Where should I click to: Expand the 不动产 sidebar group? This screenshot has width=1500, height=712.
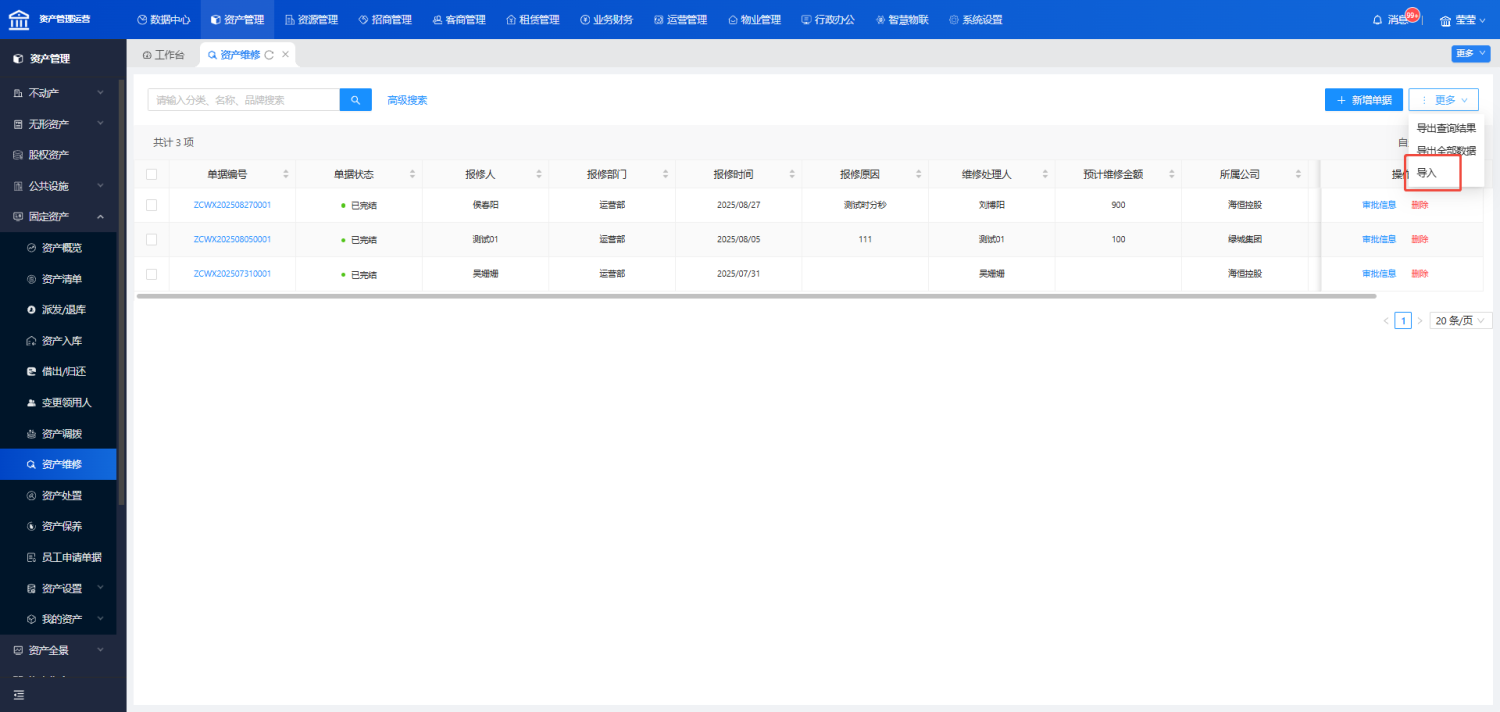[x=58, y=93]
